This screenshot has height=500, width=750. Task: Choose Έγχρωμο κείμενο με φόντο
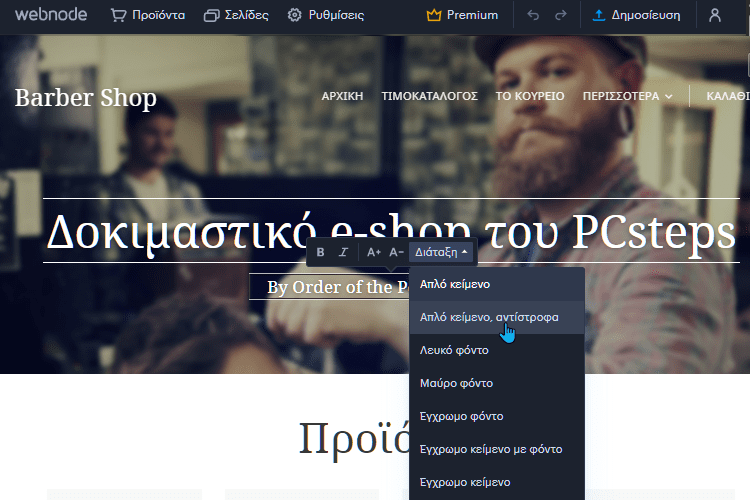coord(497,449)
